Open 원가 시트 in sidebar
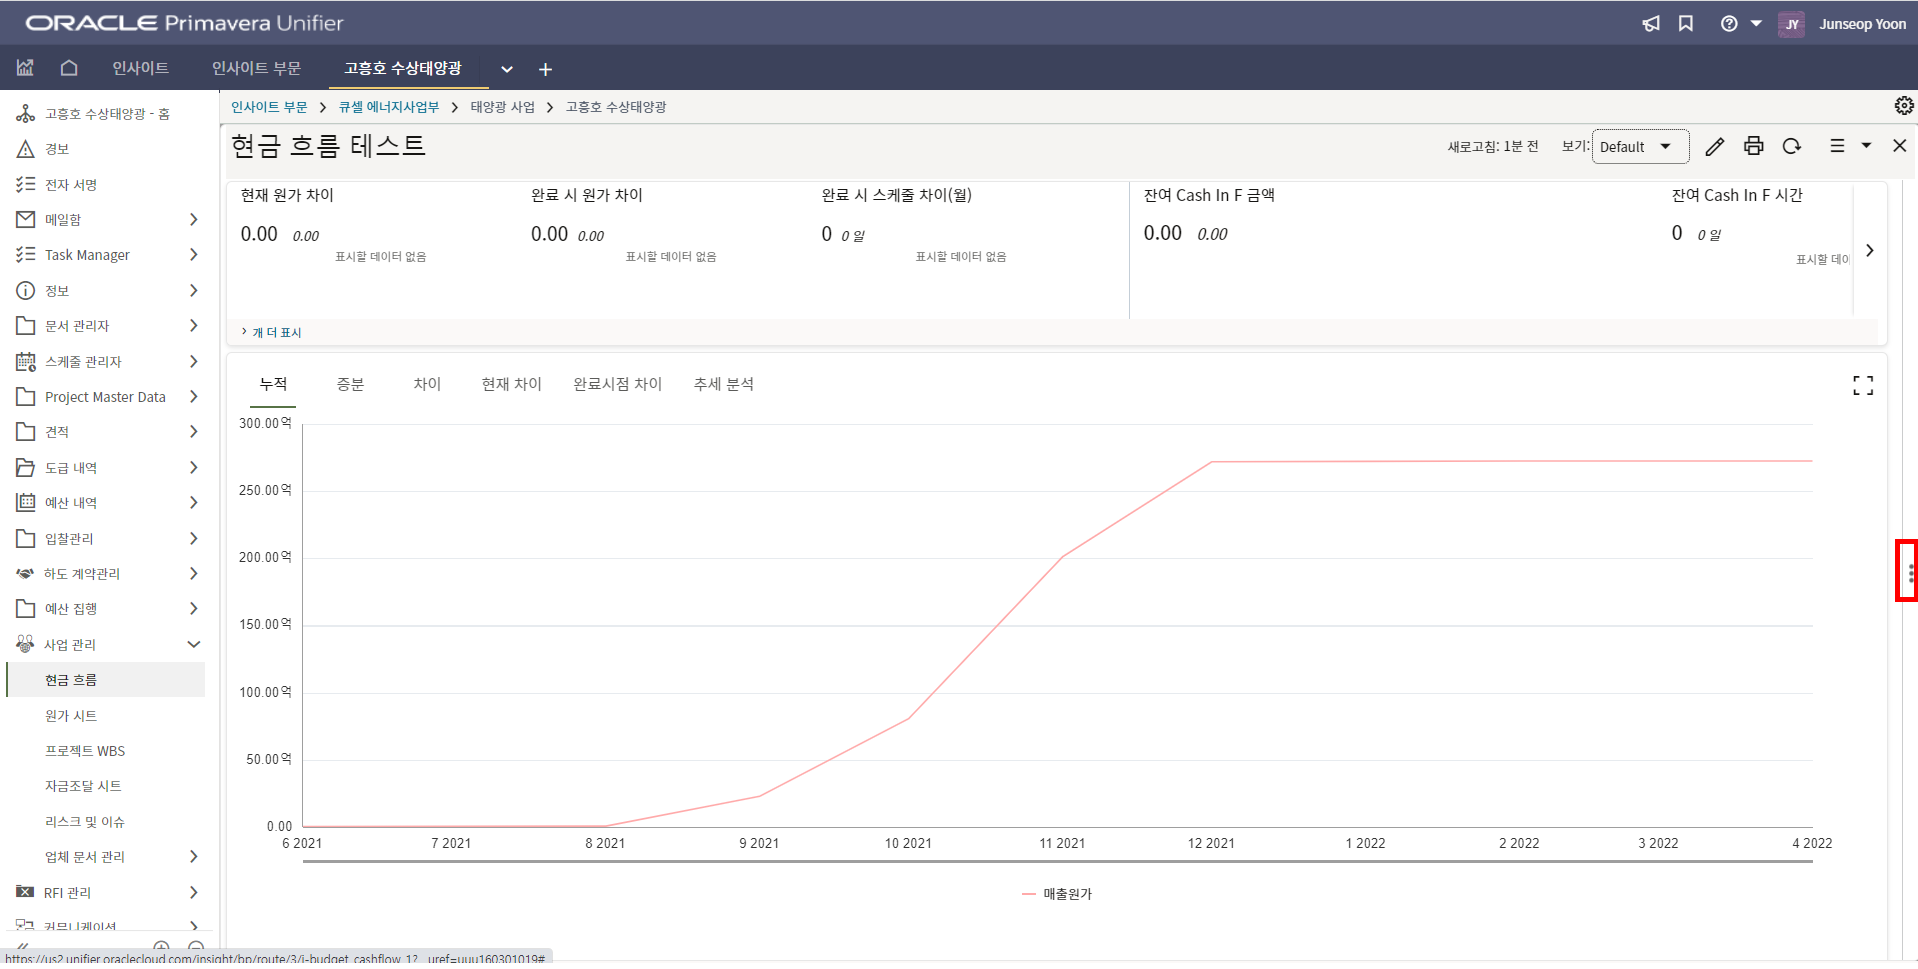Image resolution: width=1918 pixels, height=969 pixels. 71,716
